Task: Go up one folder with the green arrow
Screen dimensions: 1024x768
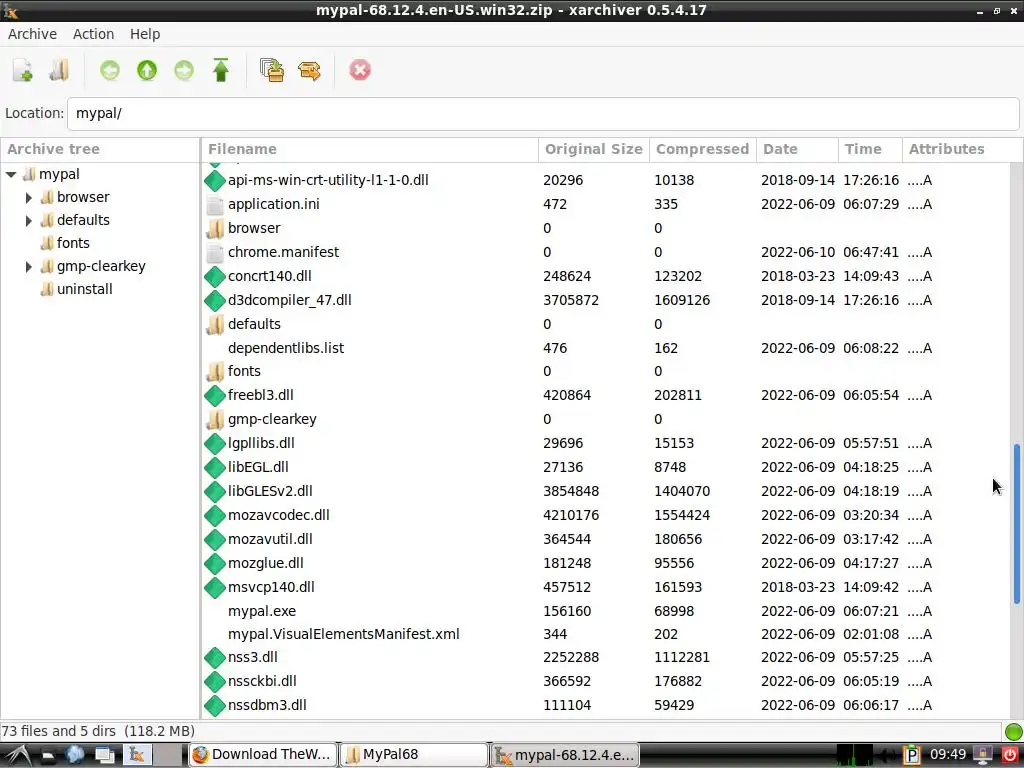Action: click(147, 70)
